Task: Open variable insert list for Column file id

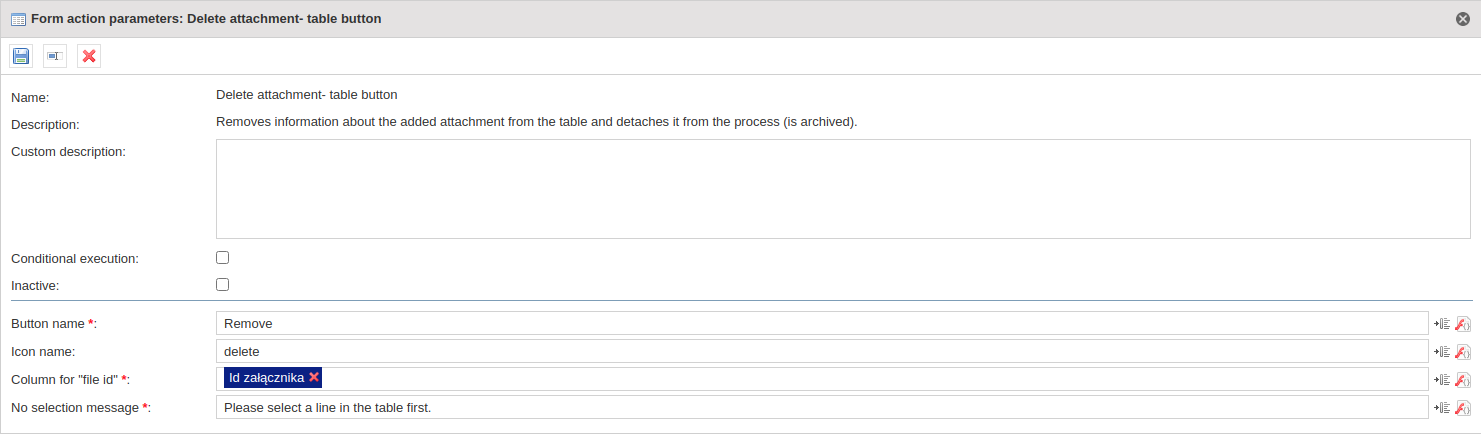Action: click(x=1442, y=379)
